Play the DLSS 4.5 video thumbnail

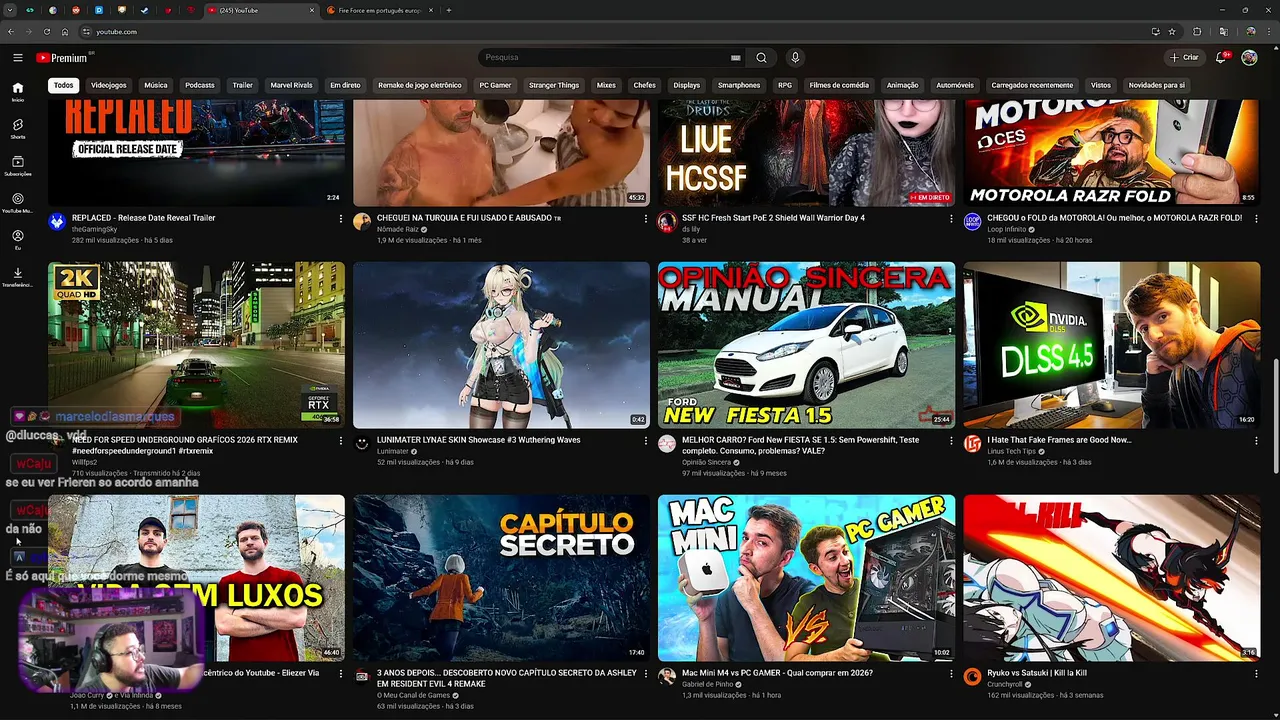[1111, 345]
